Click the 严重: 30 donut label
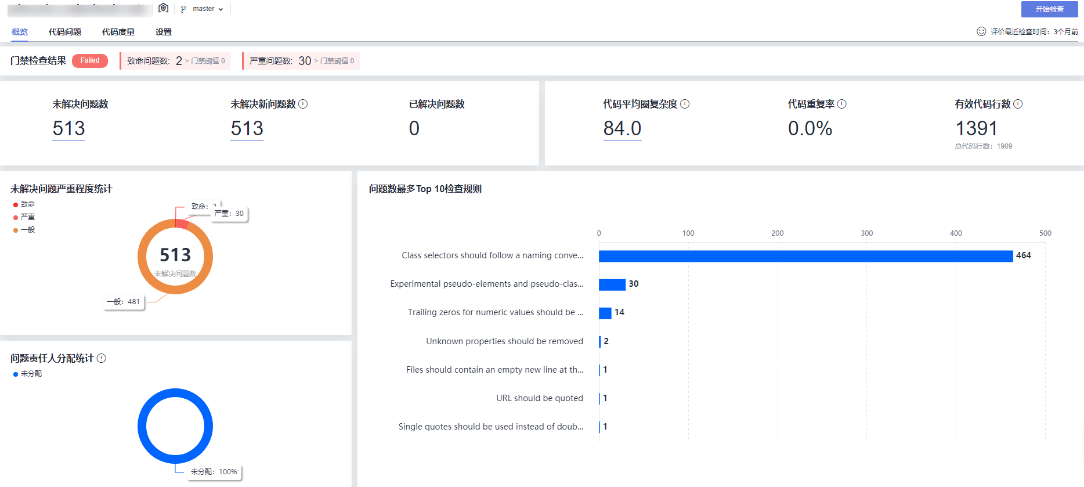 (x=229, y=214)
